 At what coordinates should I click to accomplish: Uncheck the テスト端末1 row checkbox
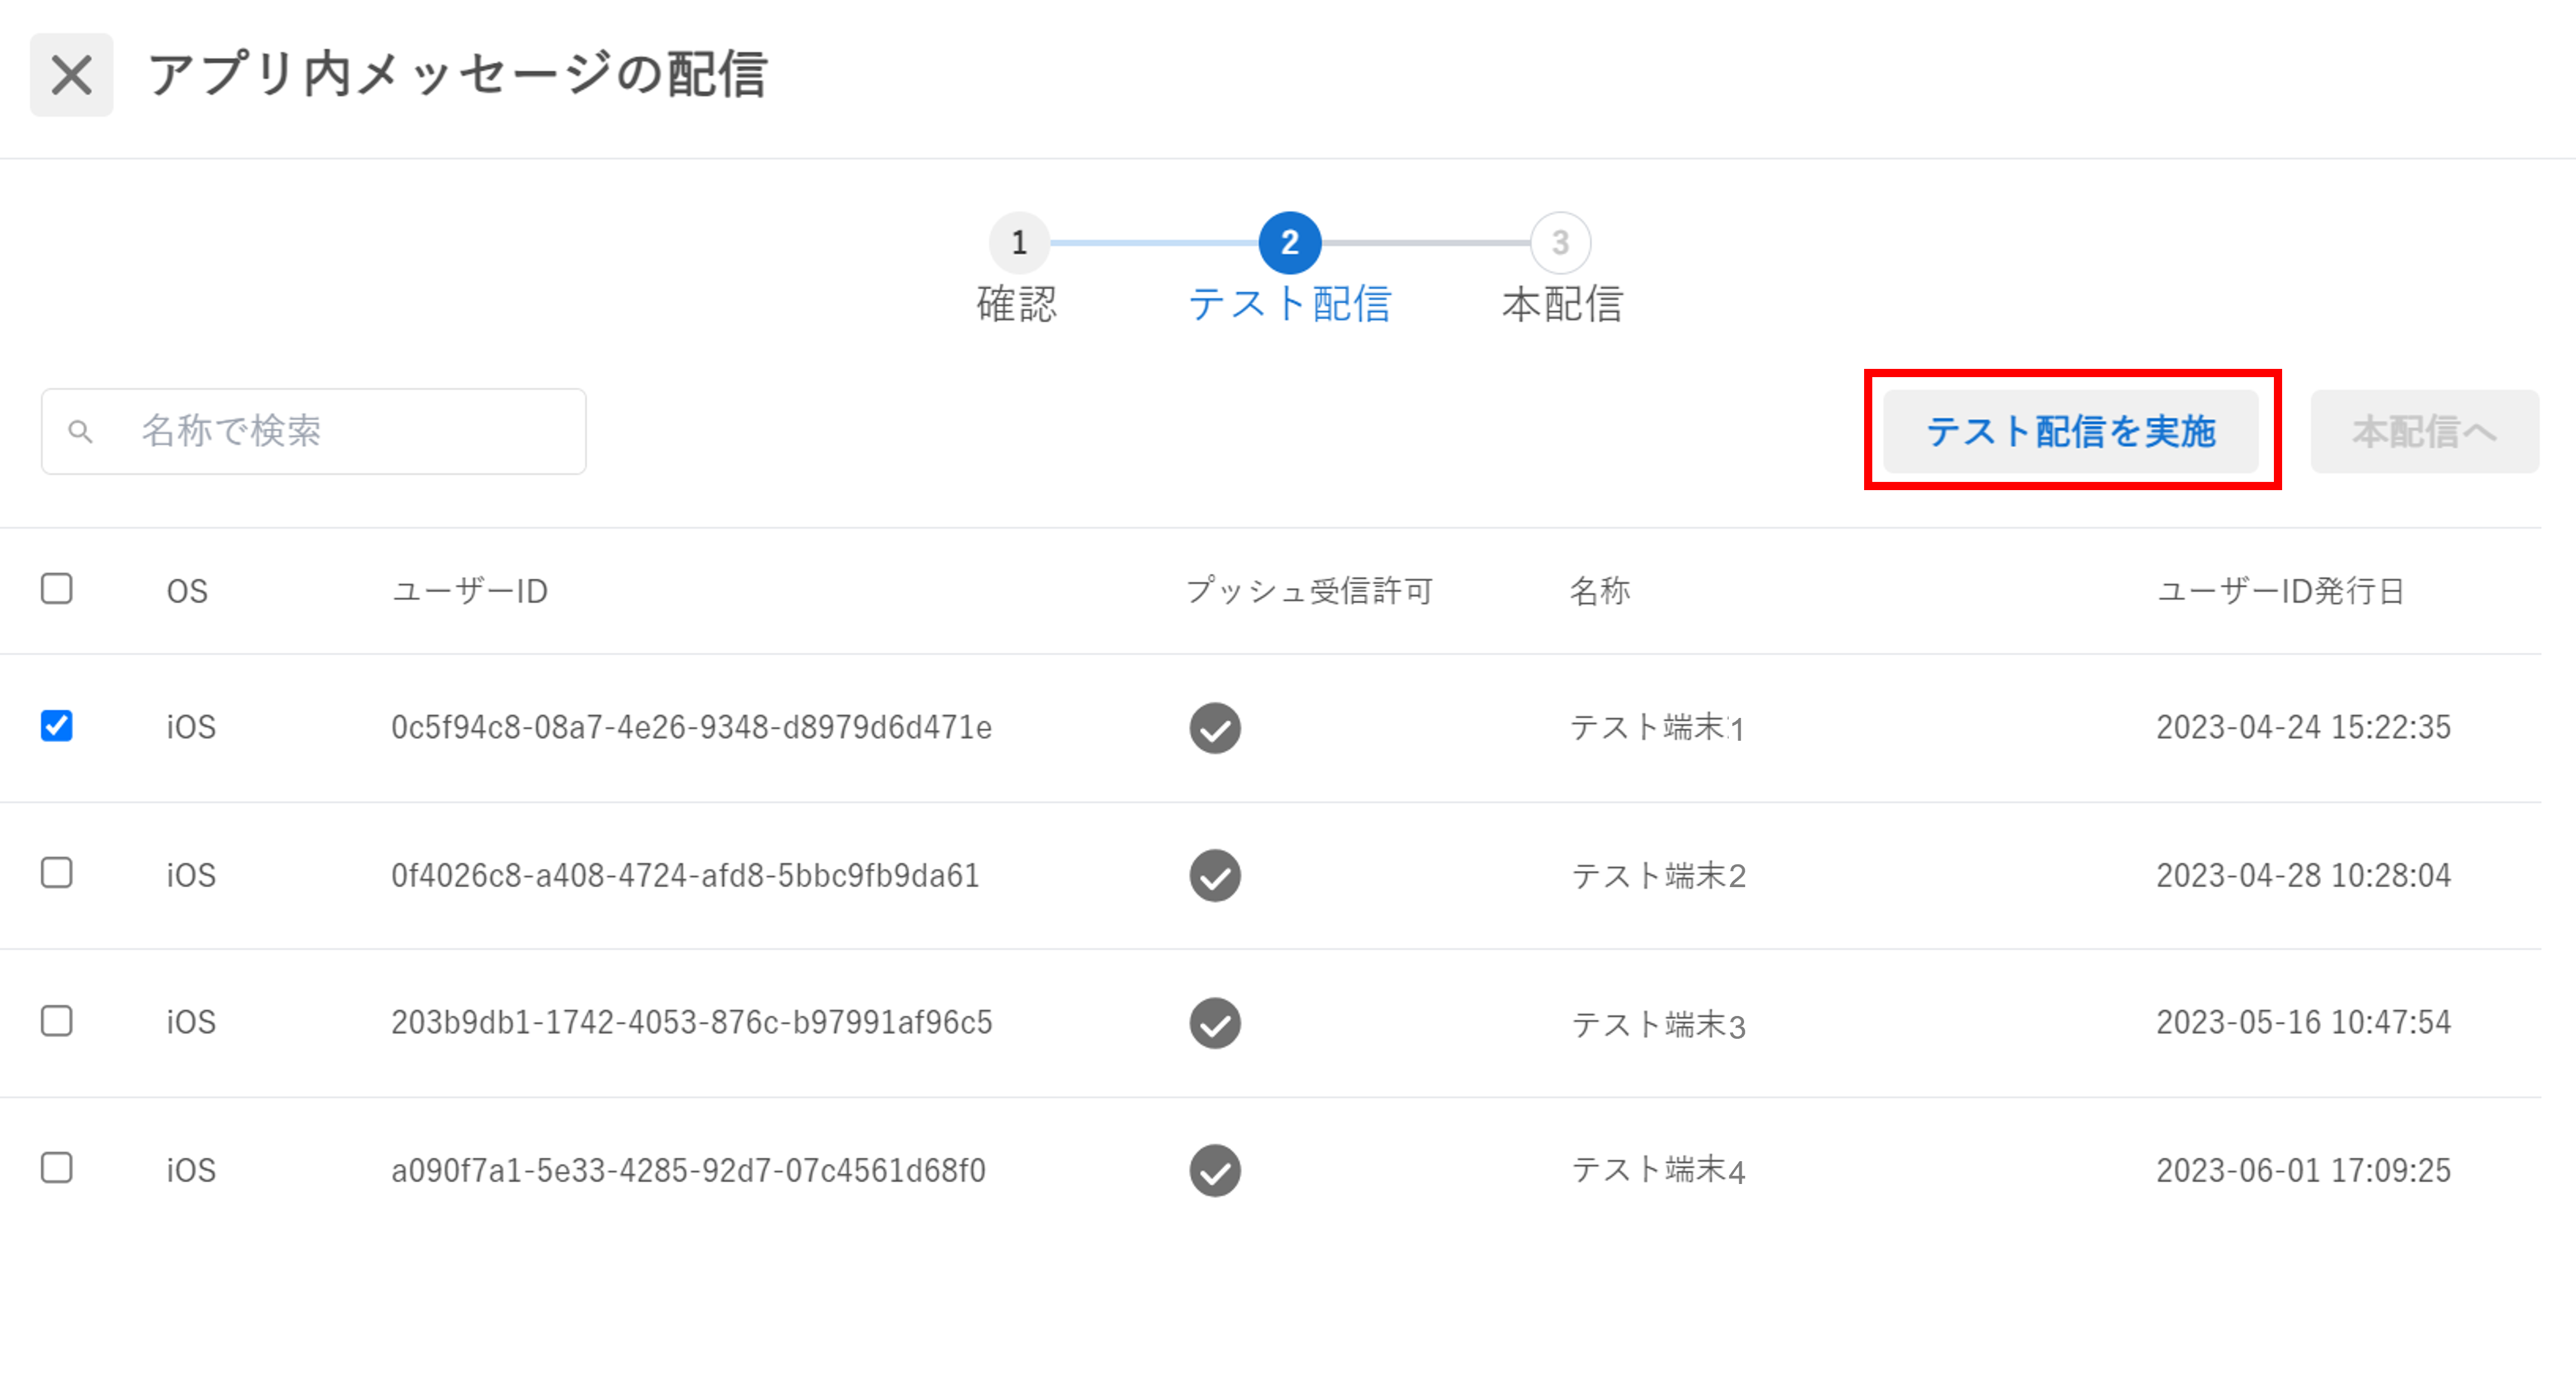pyautogui.click(x=57, y=726)
